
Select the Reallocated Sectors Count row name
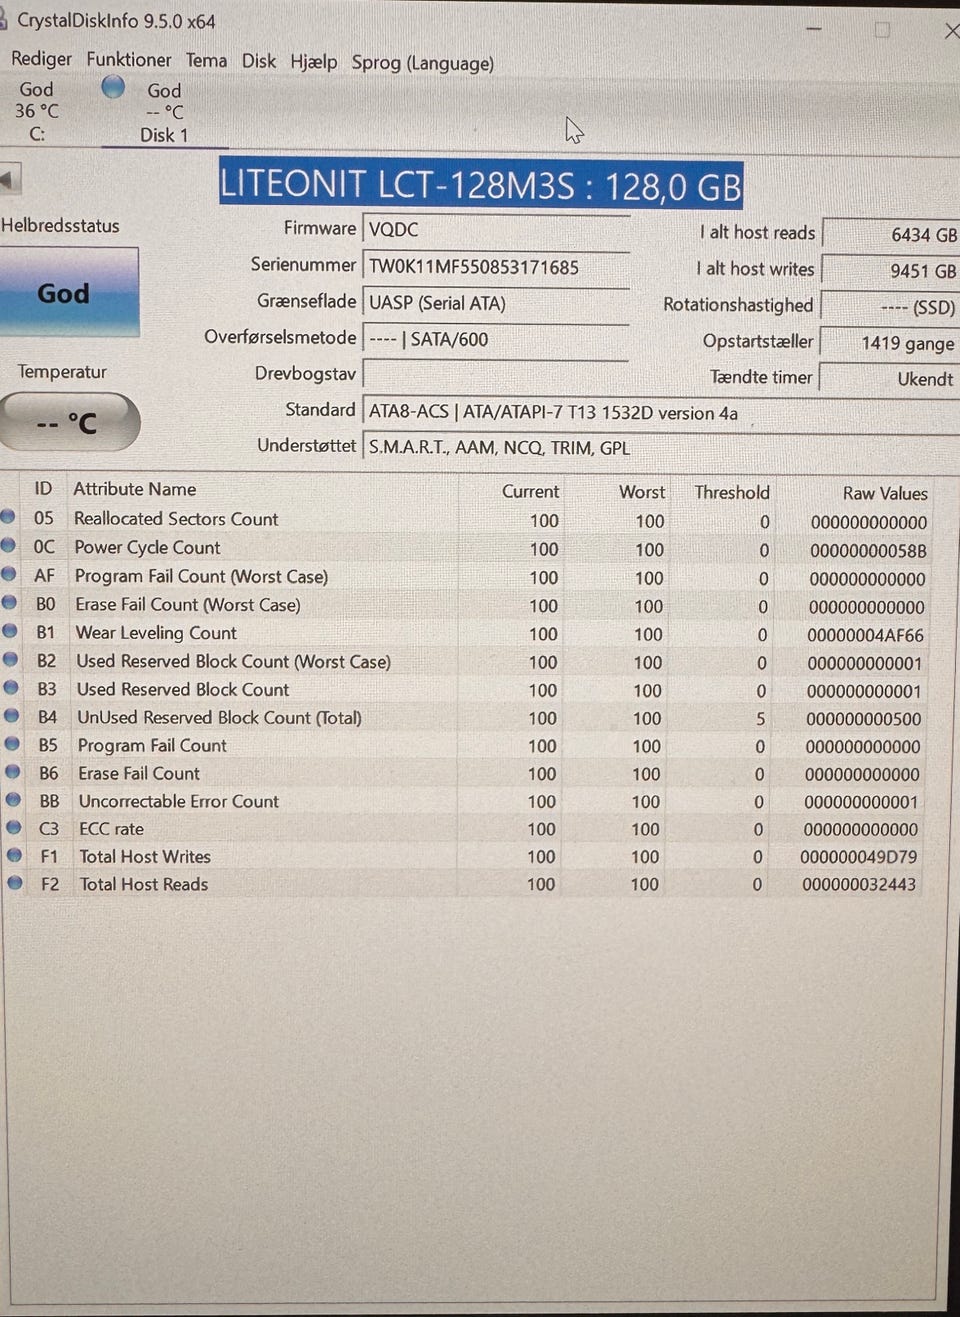176,519
